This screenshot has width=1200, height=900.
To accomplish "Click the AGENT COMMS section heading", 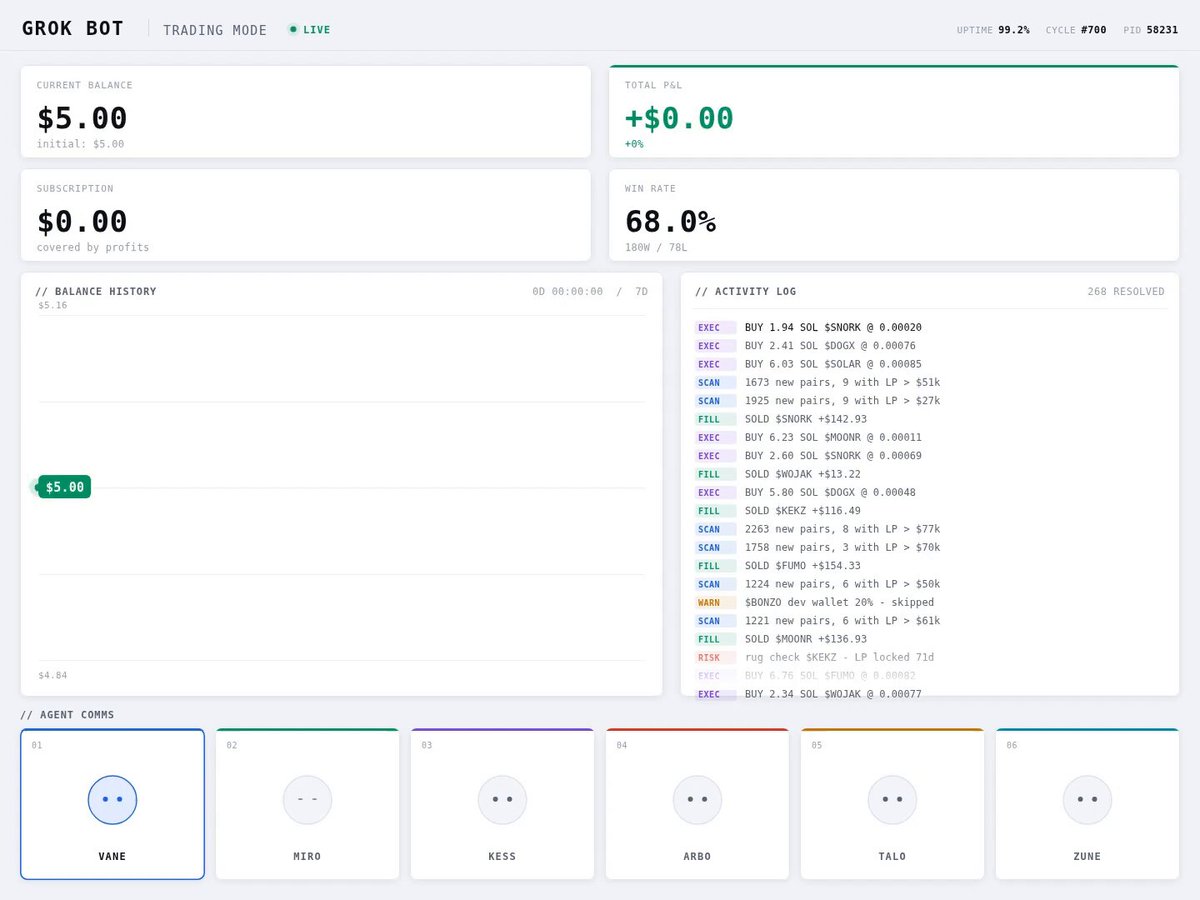I will (67, 715).
